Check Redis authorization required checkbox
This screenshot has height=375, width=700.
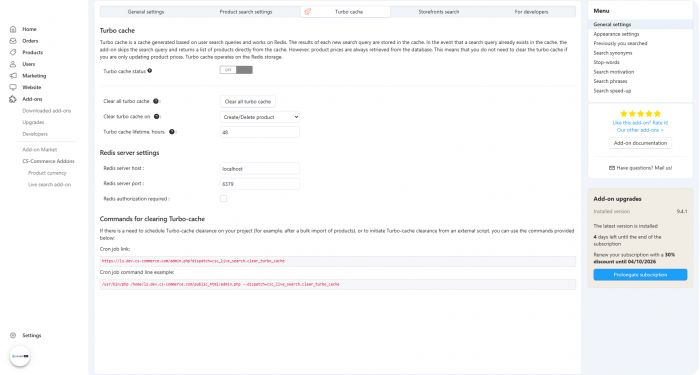(223, 199)
